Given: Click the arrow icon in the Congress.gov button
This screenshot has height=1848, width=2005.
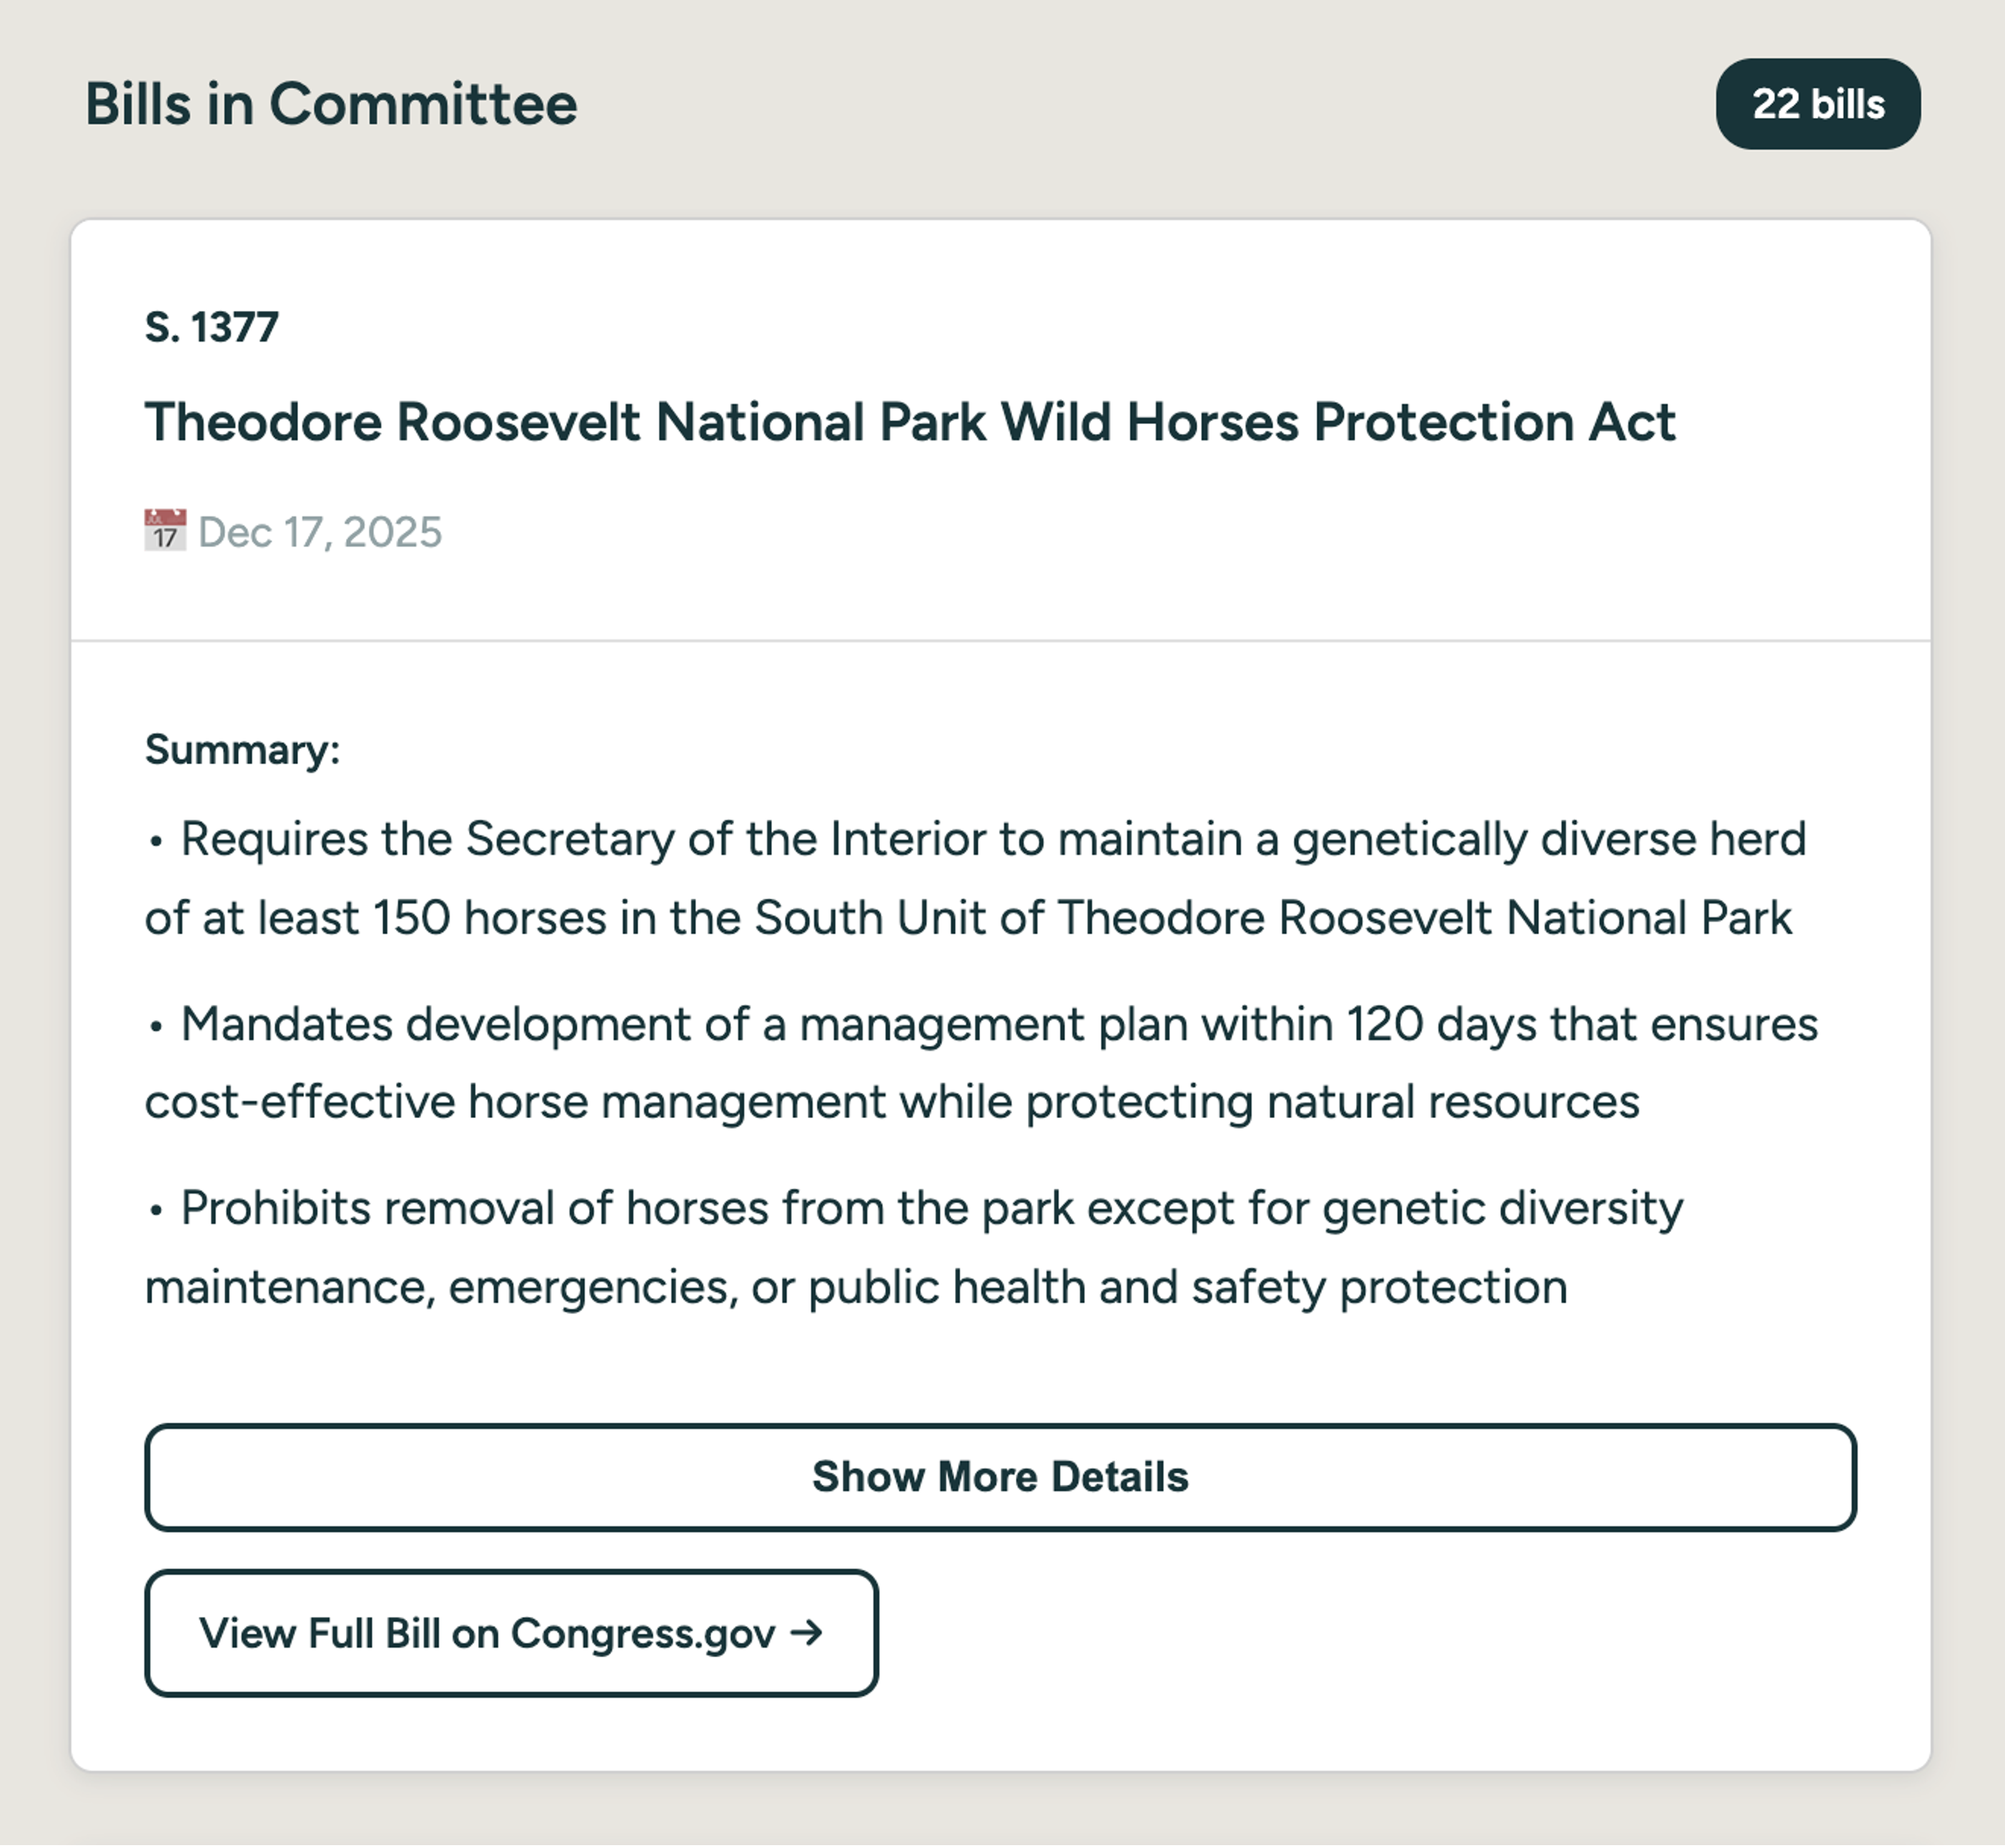Looking at the screenshot, I should pos(806,1631).
